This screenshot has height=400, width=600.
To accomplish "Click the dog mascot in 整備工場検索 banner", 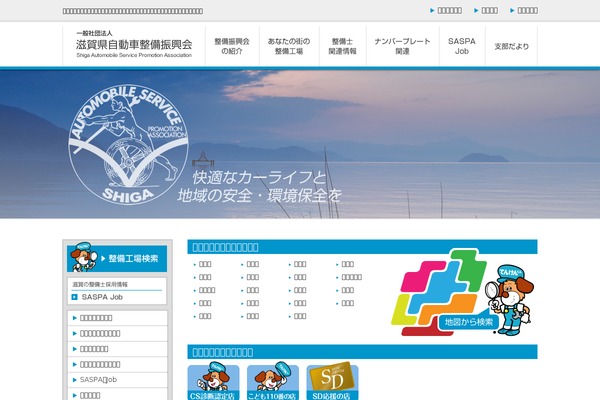I will click(x=83, y=257).
